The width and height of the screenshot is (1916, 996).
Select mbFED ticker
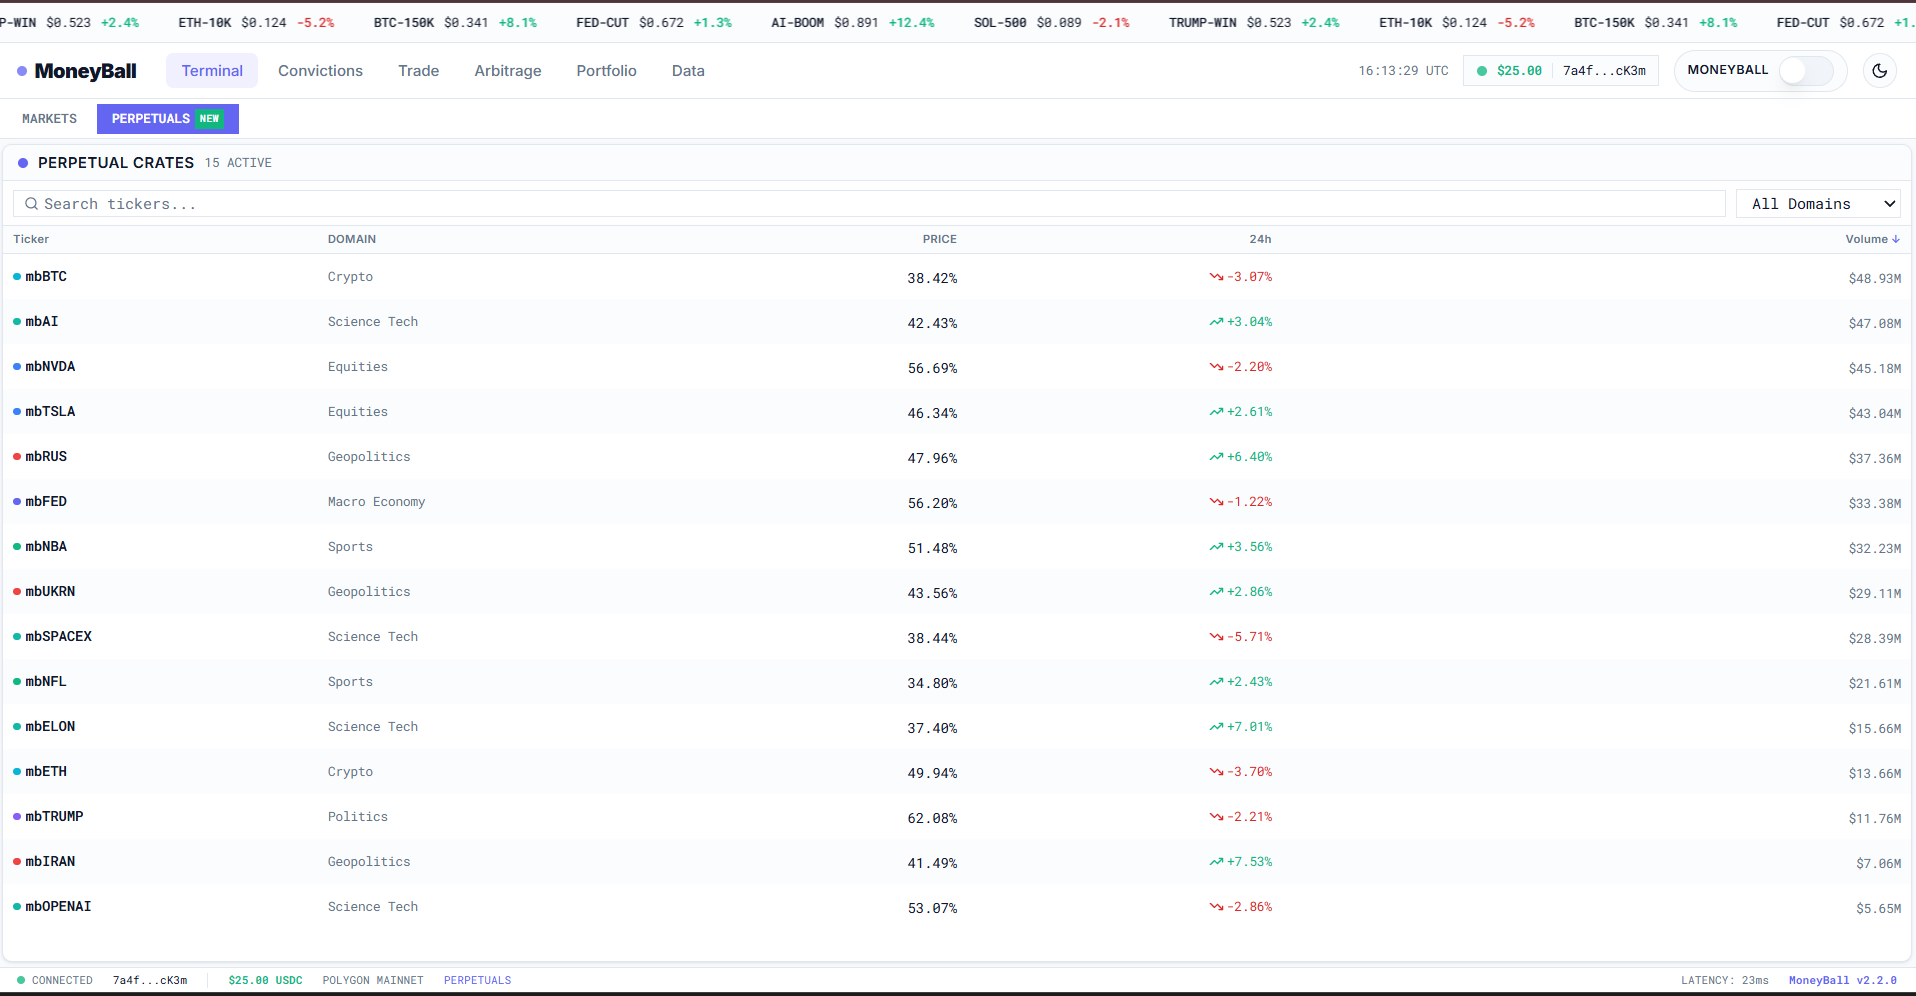[46, 502]
